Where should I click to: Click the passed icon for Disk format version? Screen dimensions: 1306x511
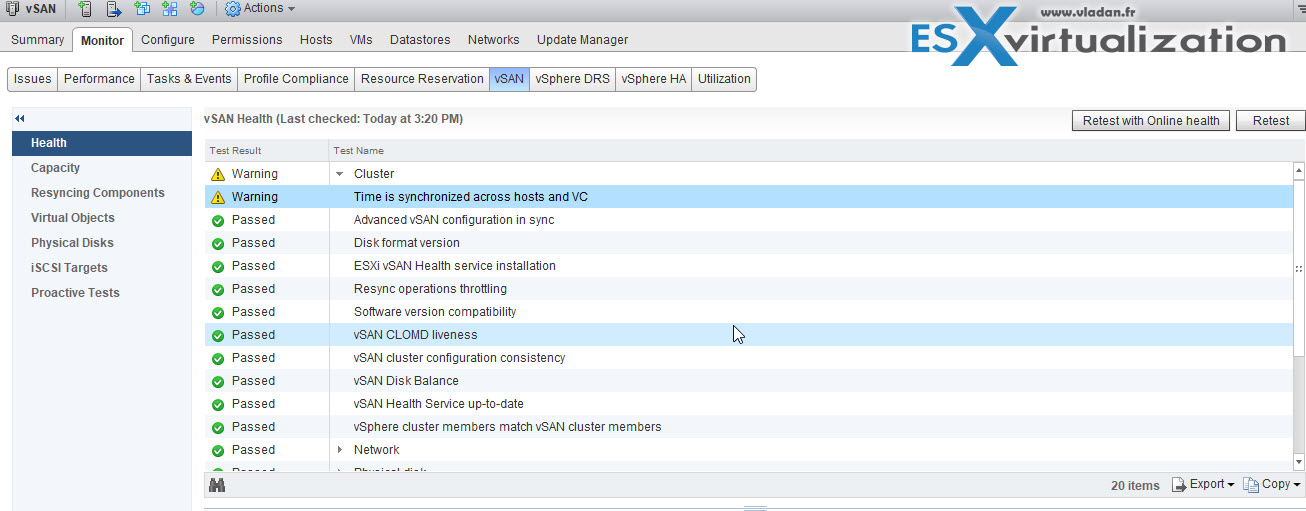(x=218, y=243)
